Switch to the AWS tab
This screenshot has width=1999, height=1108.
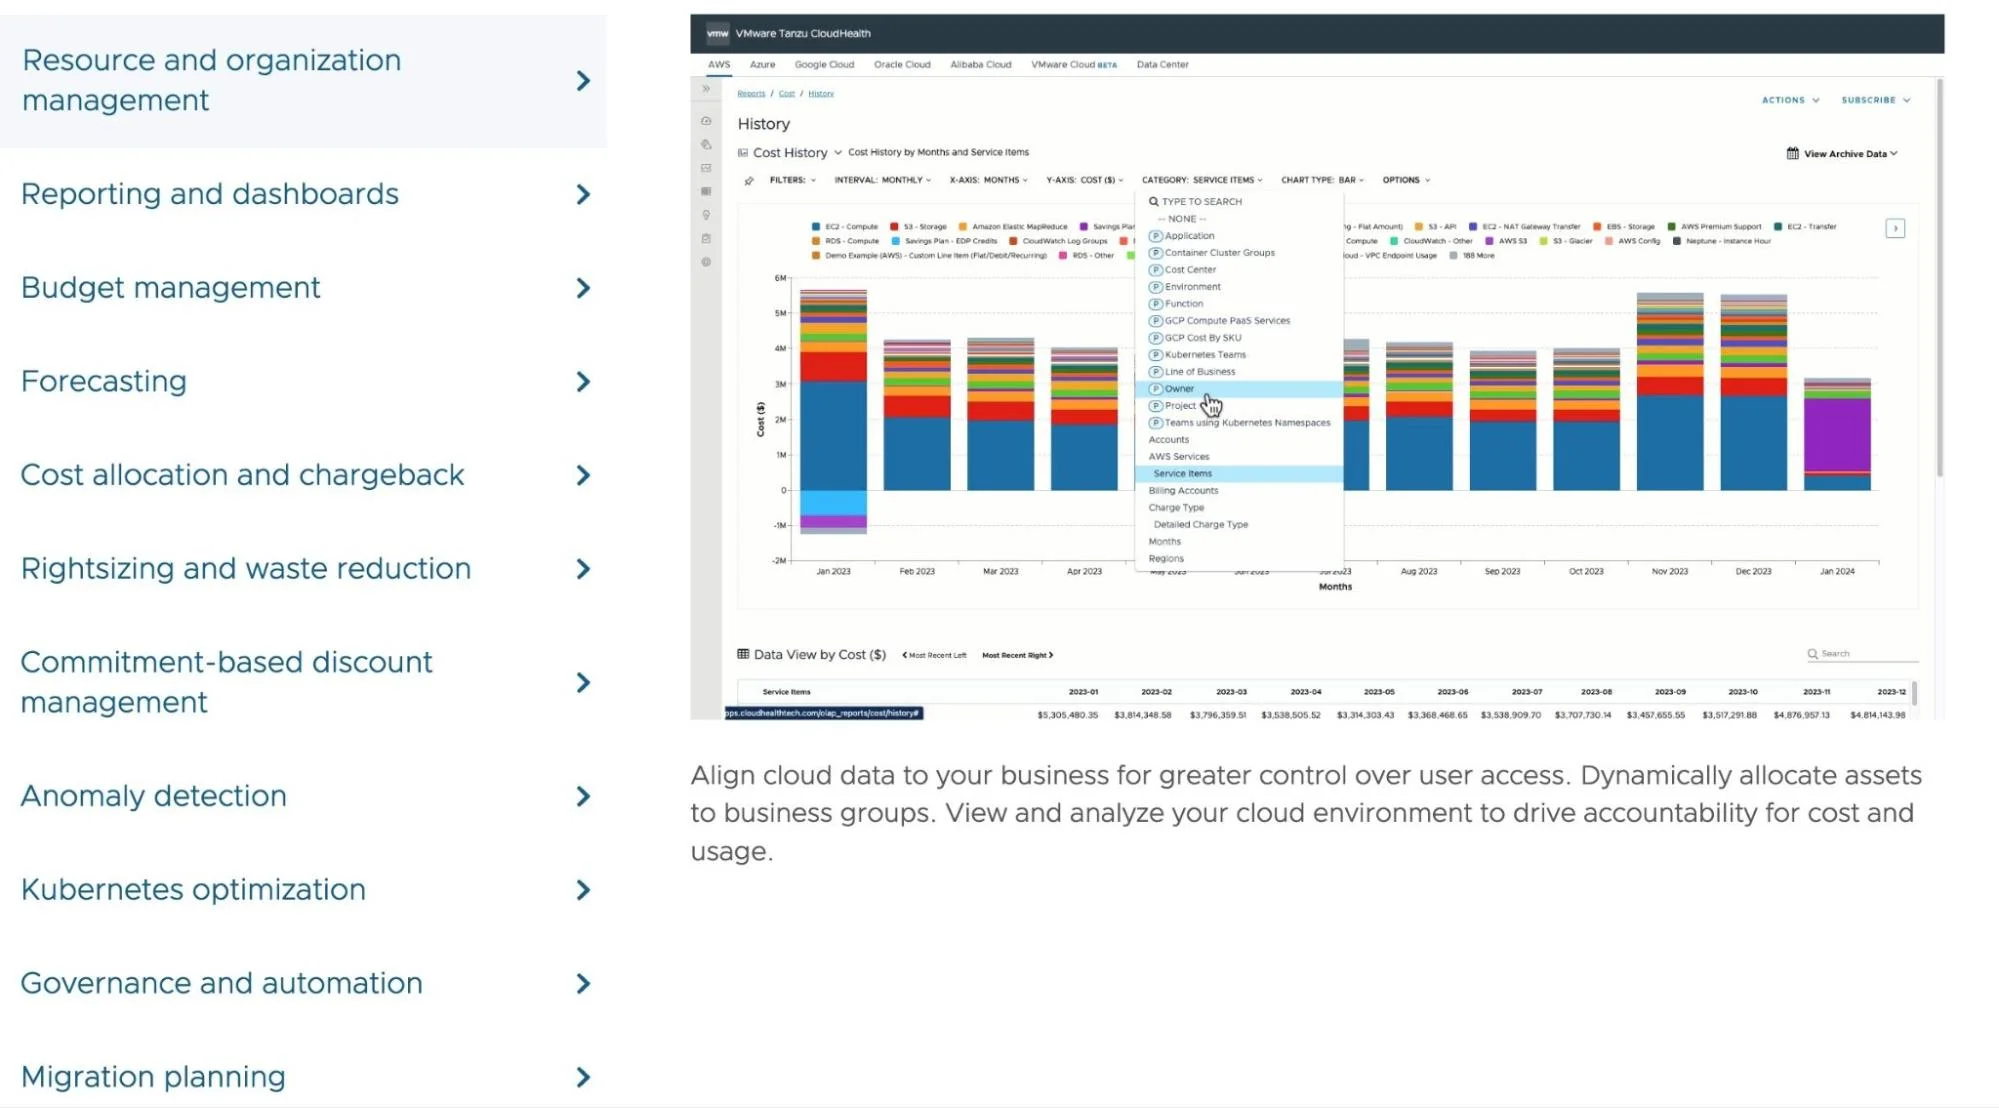point(719,64)
